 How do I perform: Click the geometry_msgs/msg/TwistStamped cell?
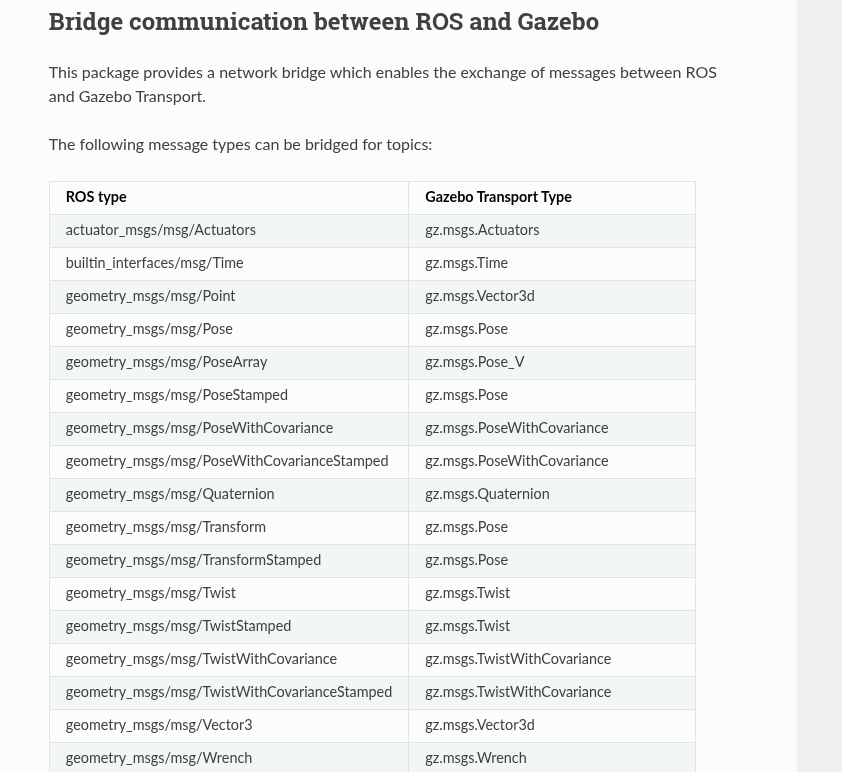point(178,626)
